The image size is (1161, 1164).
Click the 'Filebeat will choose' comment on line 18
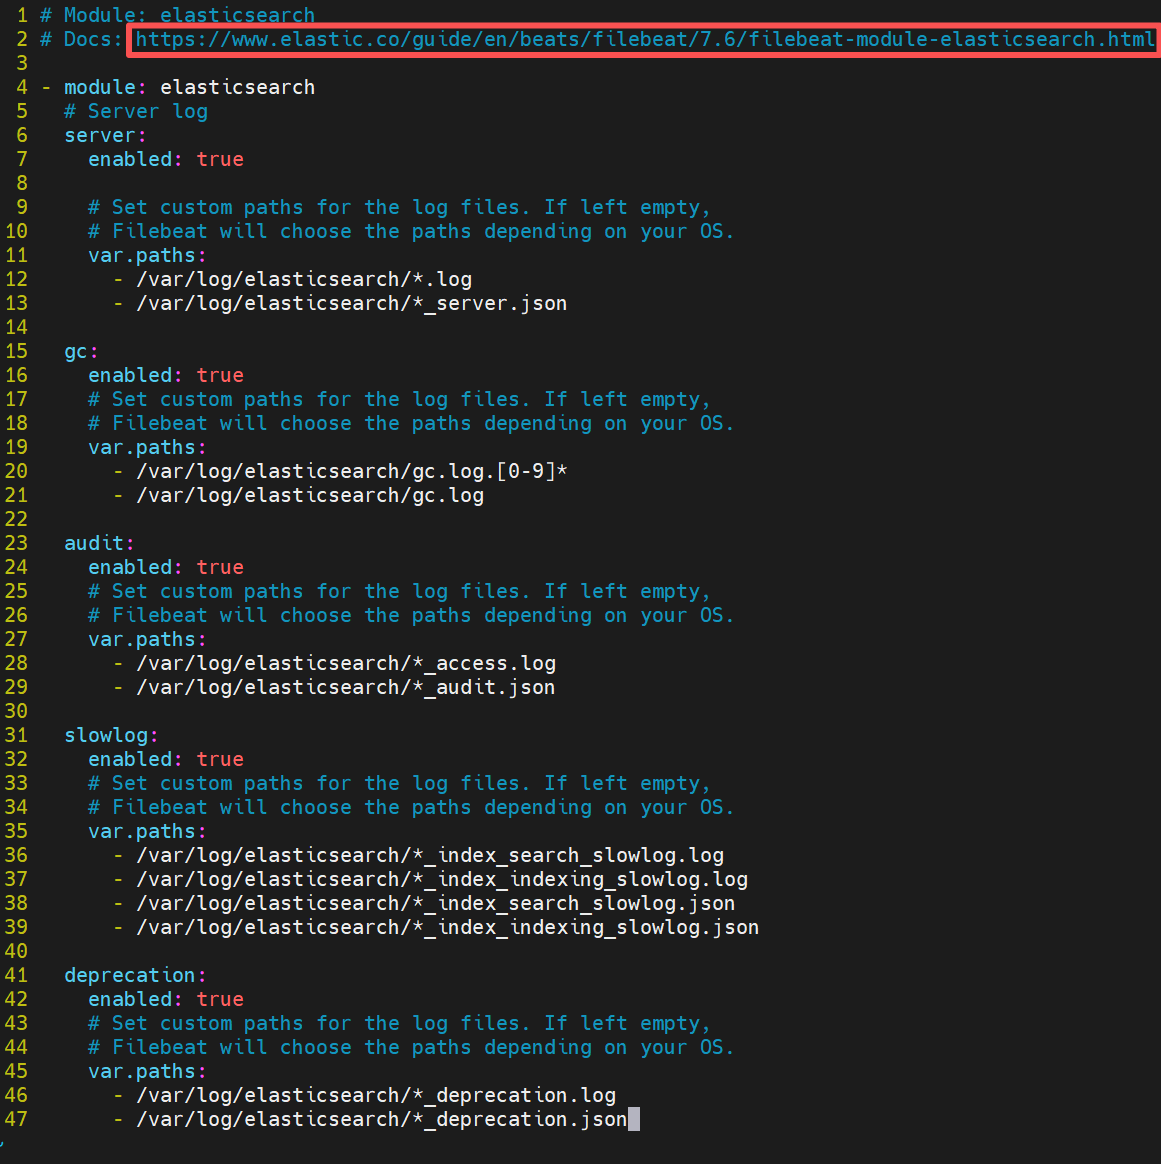(x=411, y=423)
